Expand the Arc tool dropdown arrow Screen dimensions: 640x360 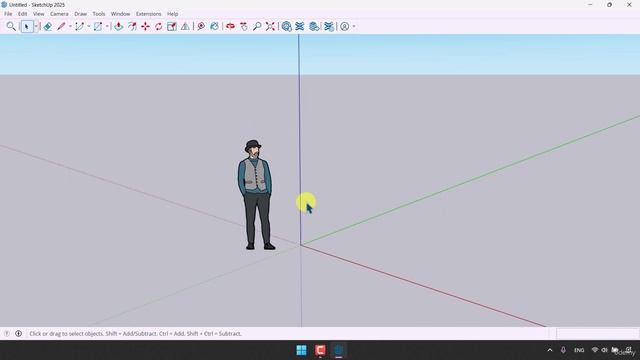pyautogui.click(x=89, y=27)
